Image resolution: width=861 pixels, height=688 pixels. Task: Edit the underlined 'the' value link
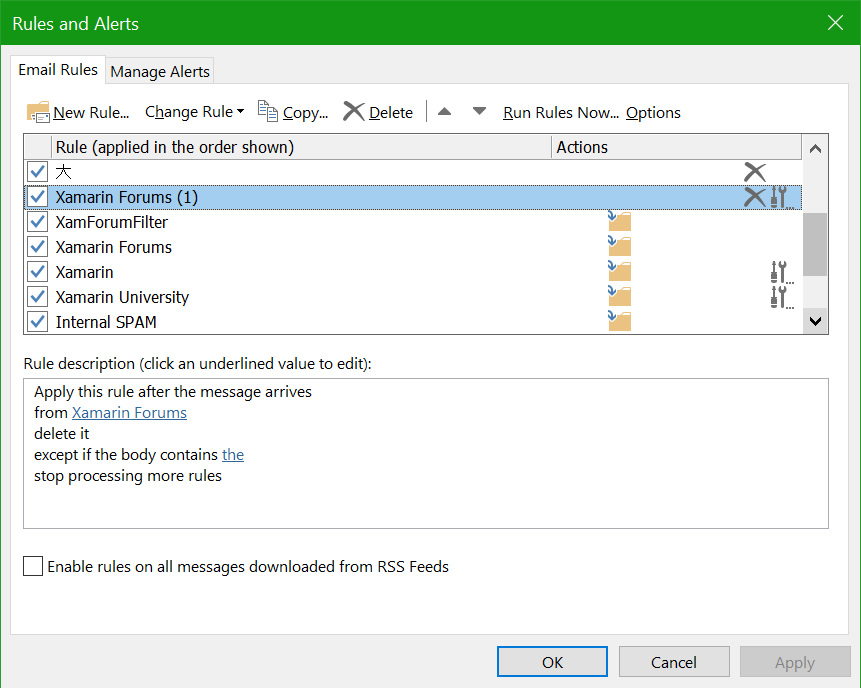pos(233,455)
